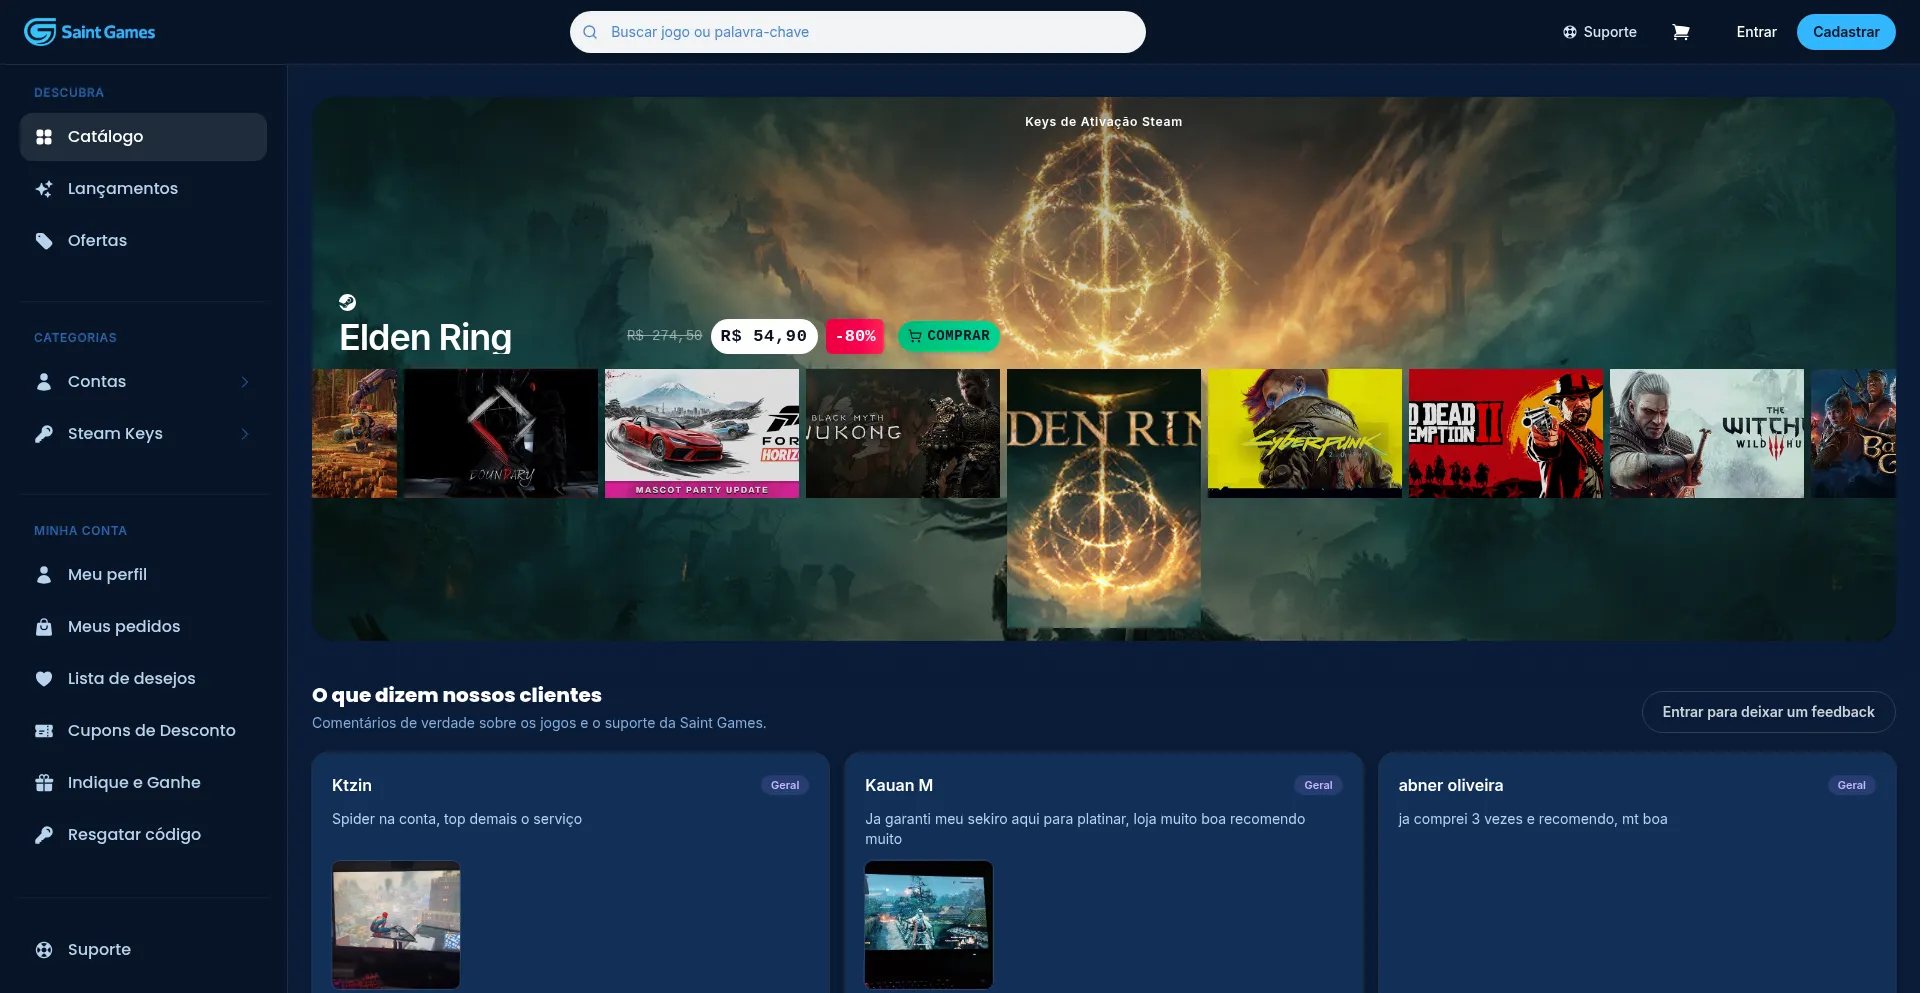Select the Forza Horizon carousel thumbnail
The image size is (1920, 993).
pyautogui.click(x=702, y=433)
